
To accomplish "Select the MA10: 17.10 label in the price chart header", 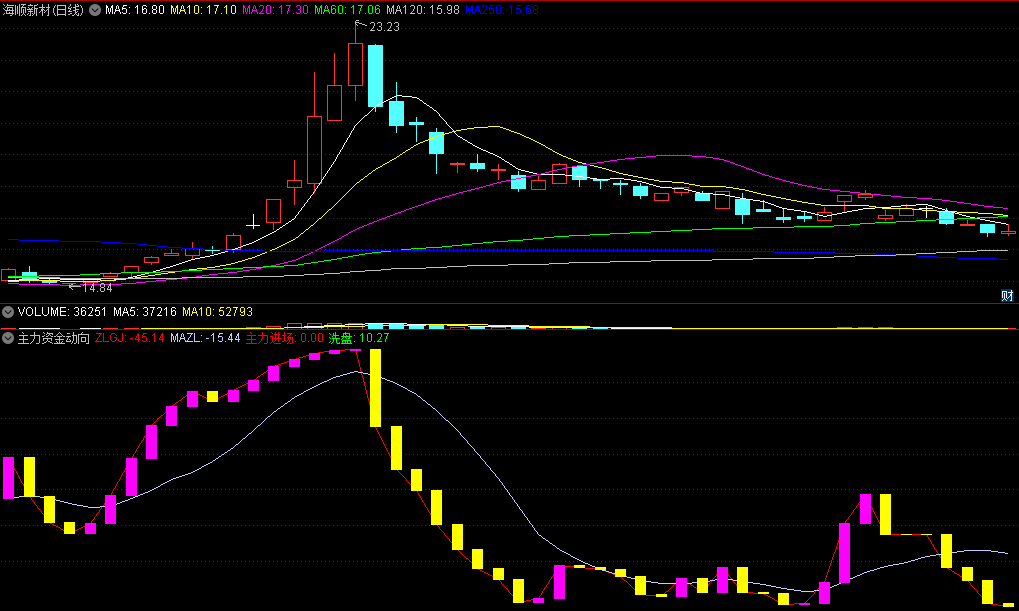I will point(203,10).
